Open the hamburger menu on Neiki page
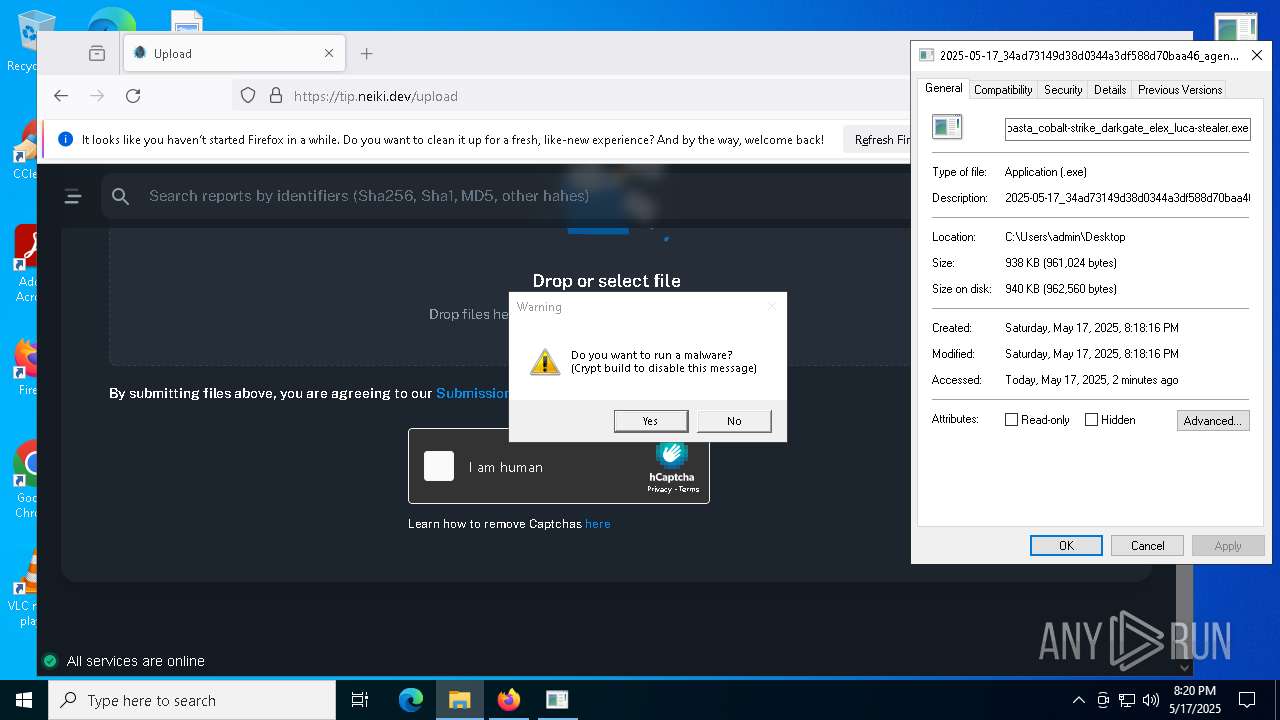Image resolution: width=1280 pixels, height=720 pixels. pos(72,196)
